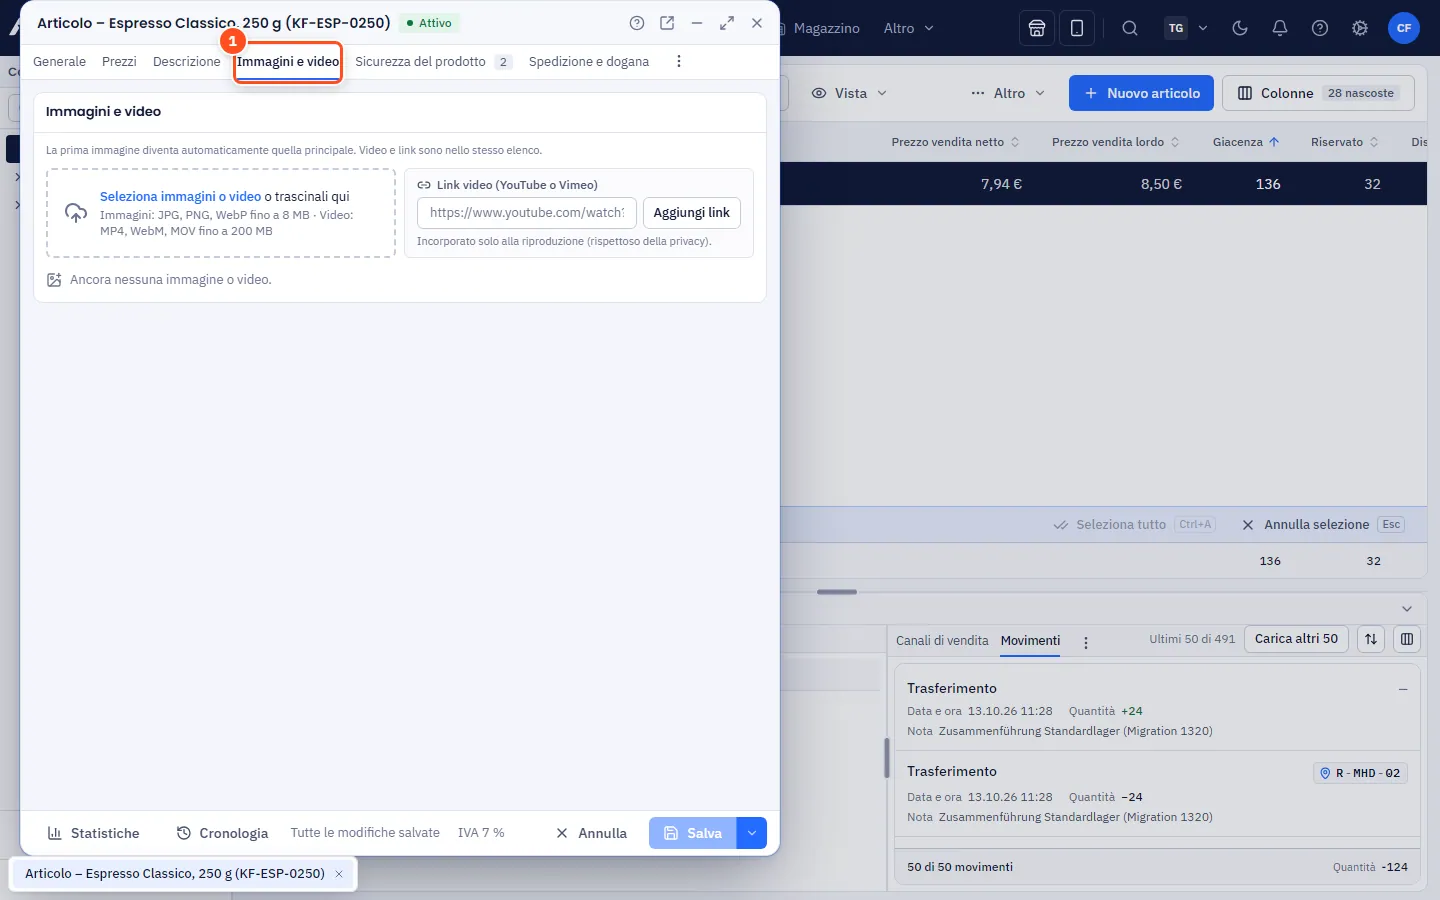1440x900 pixels.
Task: Click the Nuovo articolo button
Action: click(1142, 93)
